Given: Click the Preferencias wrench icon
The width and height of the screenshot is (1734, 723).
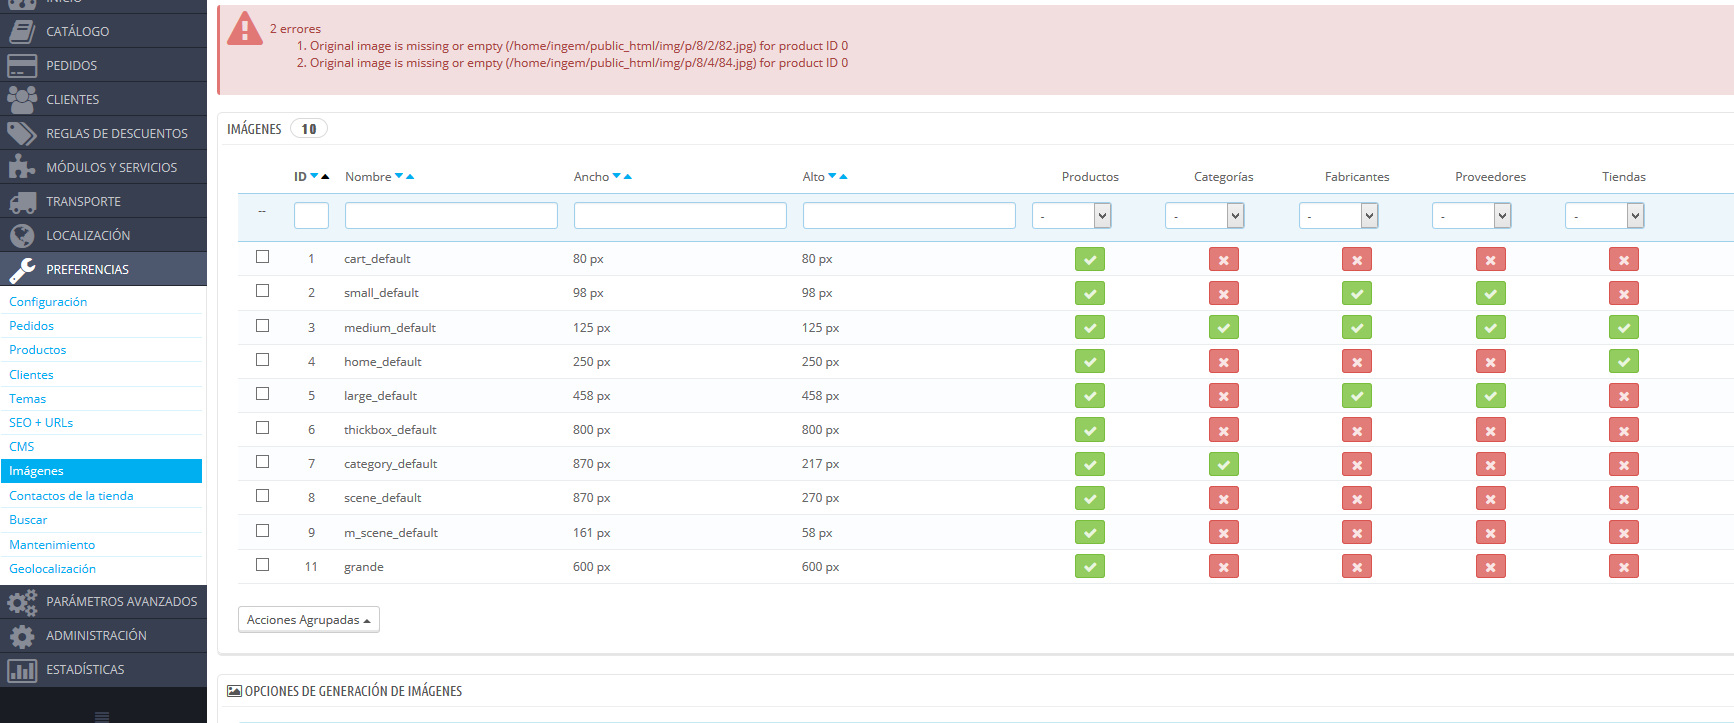Looking at the screenshot, I should coord(22,269).
